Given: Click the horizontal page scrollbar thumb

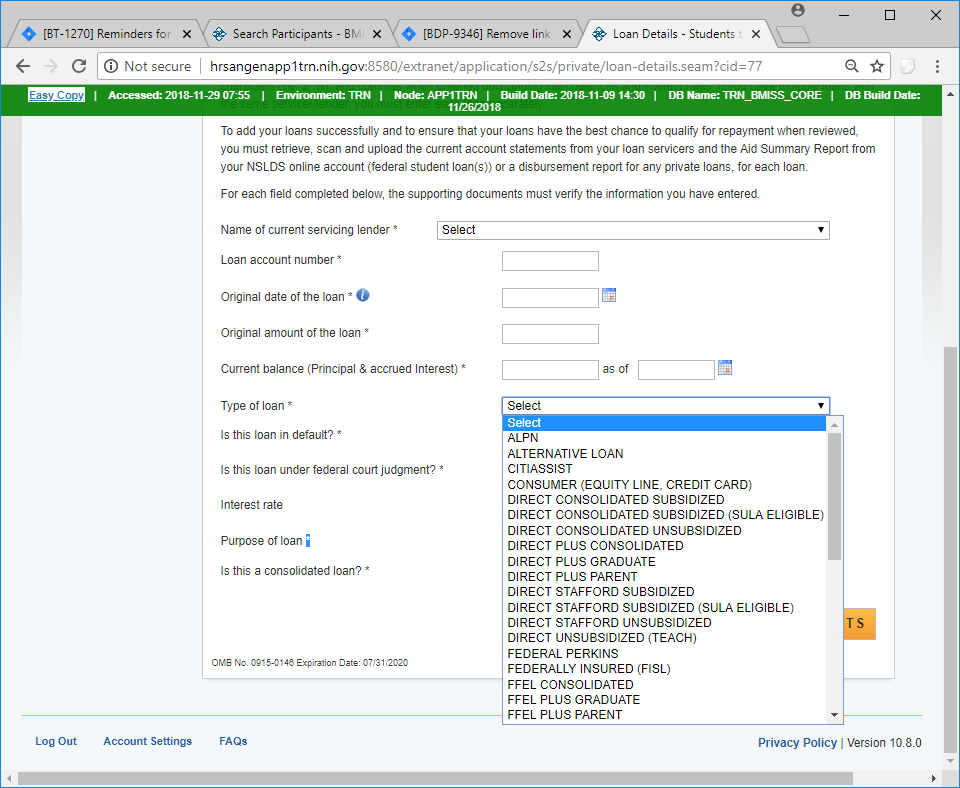Looking at the screenshot, I should [435, 779].
